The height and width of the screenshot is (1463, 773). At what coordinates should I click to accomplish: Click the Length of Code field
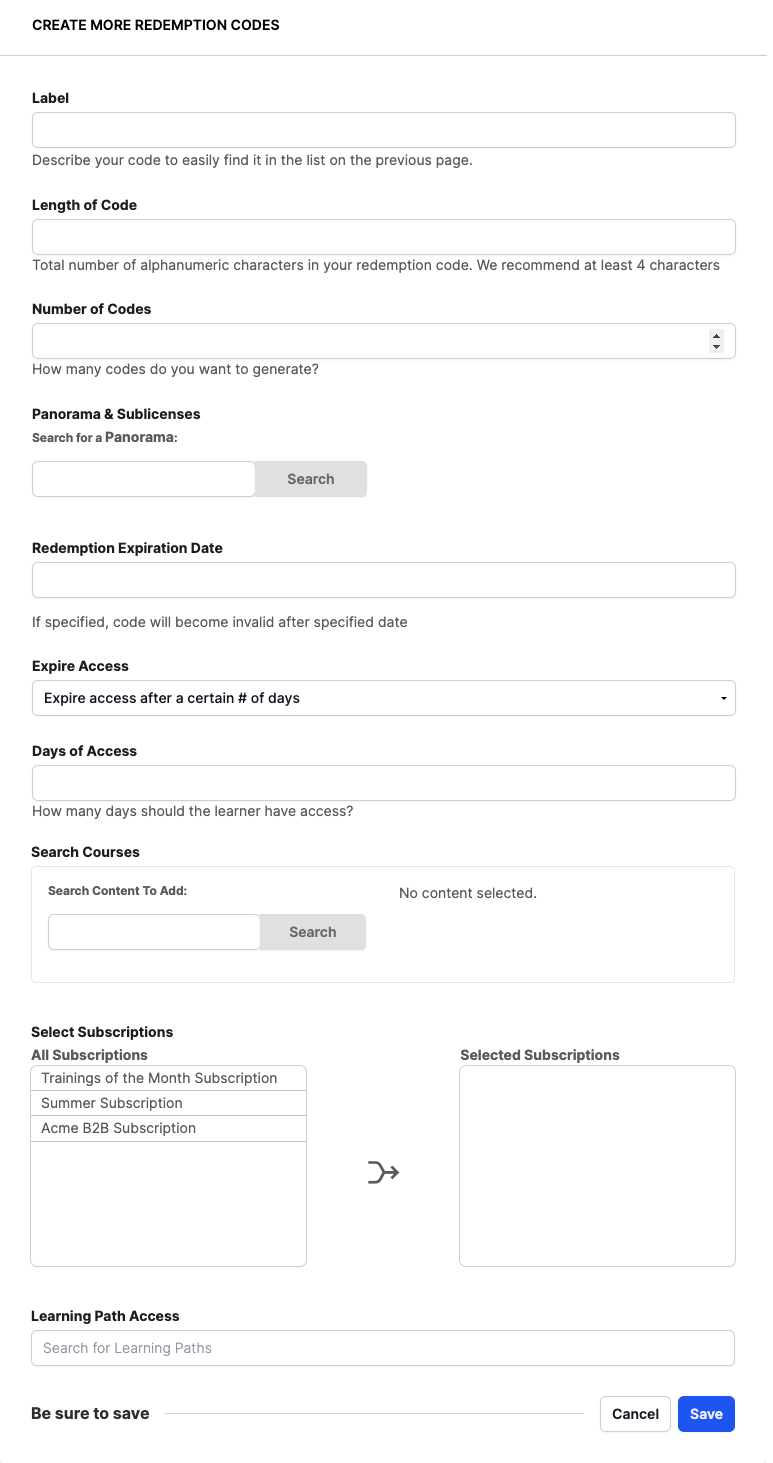(383, 236)
